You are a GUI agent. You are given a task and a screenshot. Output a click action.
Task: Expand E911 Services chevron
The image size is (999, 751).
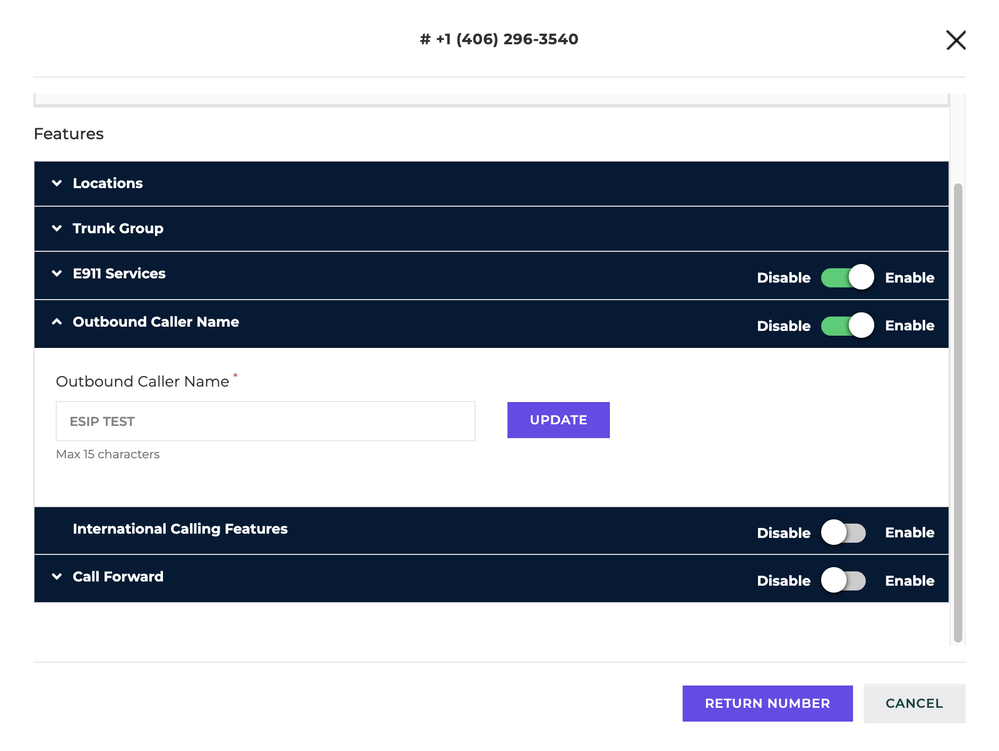pyautogui.click(x=57, y=273)
